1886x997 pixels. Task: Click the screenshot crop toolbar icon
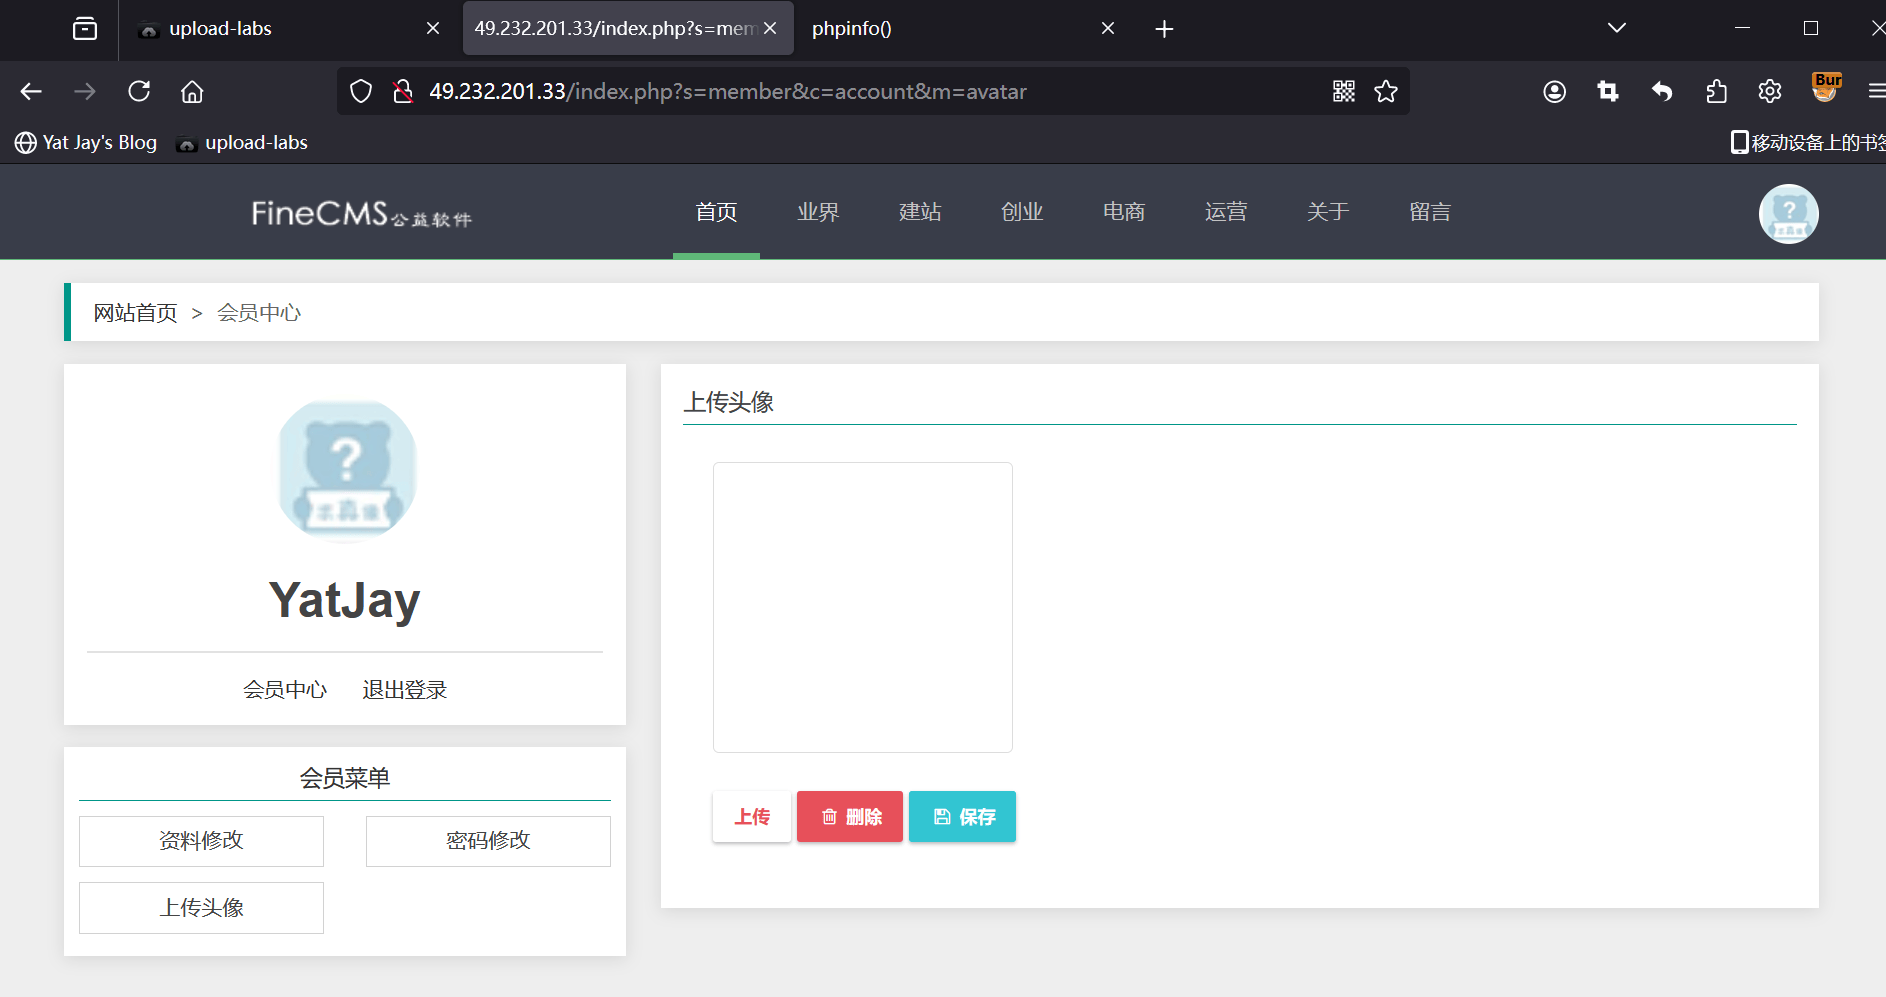tap(1608, 92)
